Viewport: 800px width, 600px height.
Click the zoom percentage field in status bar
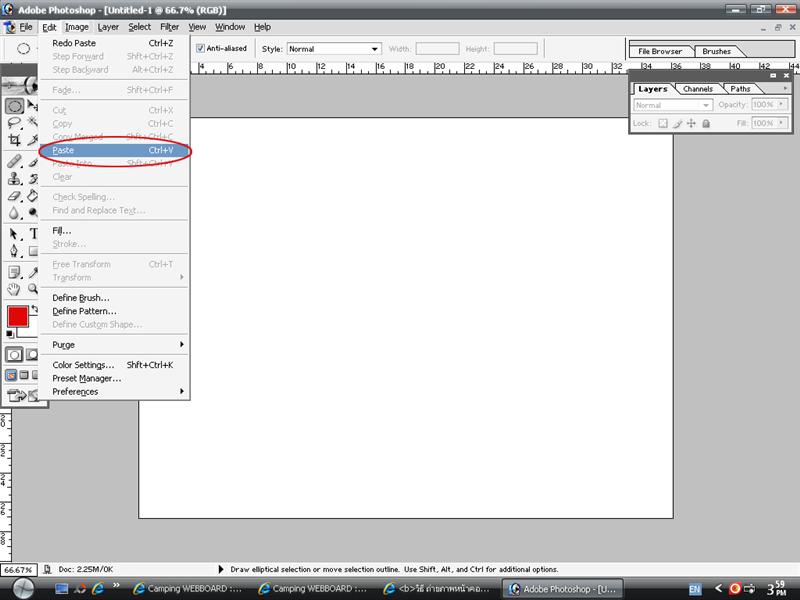(19, 569)
